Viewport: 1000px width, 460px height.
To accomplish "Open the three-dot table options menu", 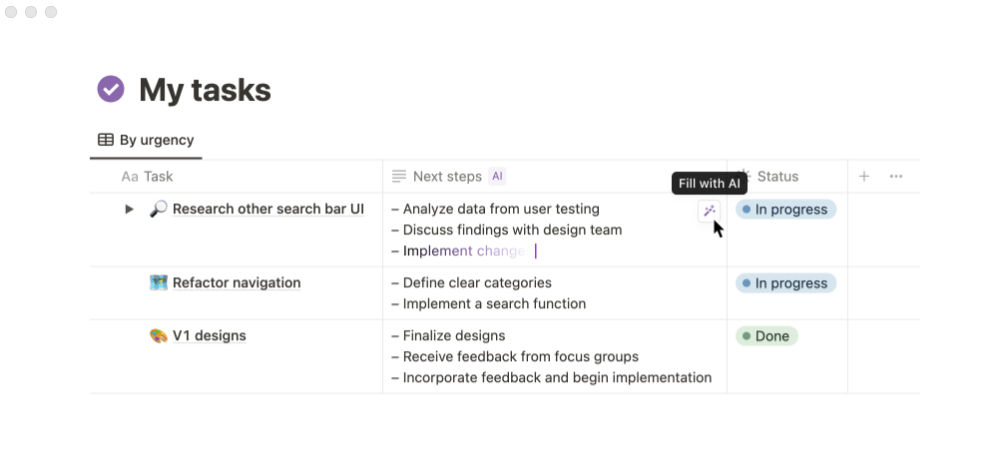I will coord(896,177).
